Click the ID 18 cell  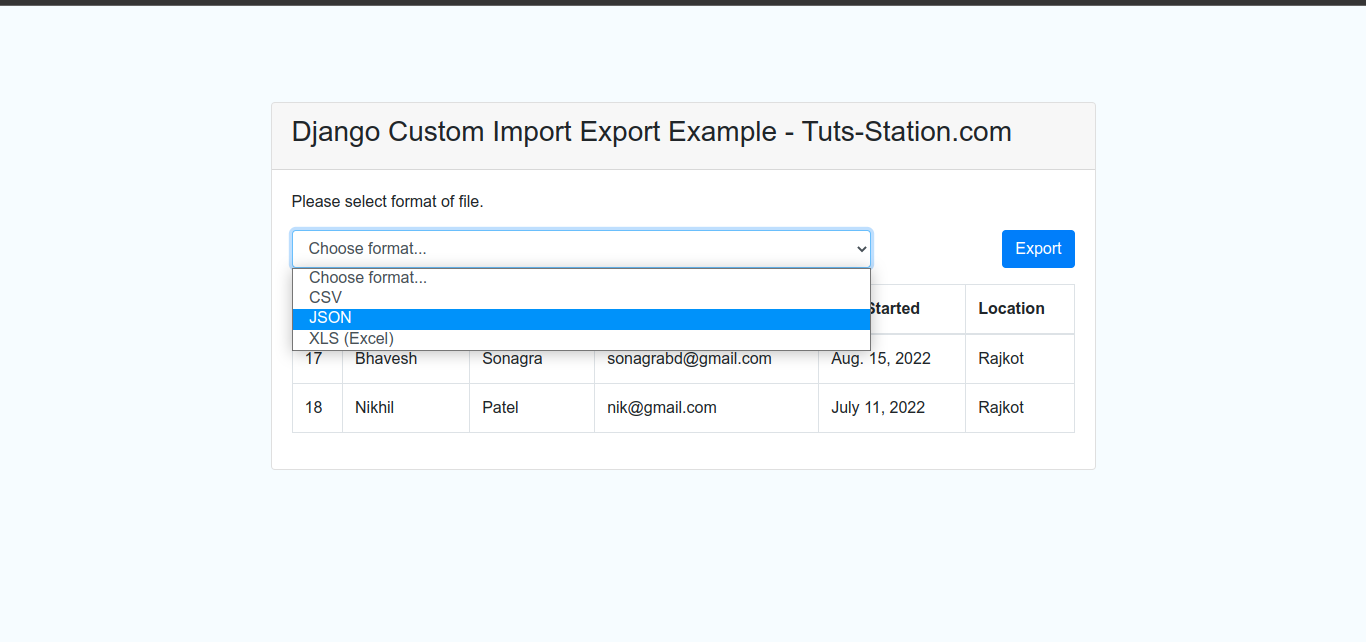pyautogui.click(x=317, y=408)
